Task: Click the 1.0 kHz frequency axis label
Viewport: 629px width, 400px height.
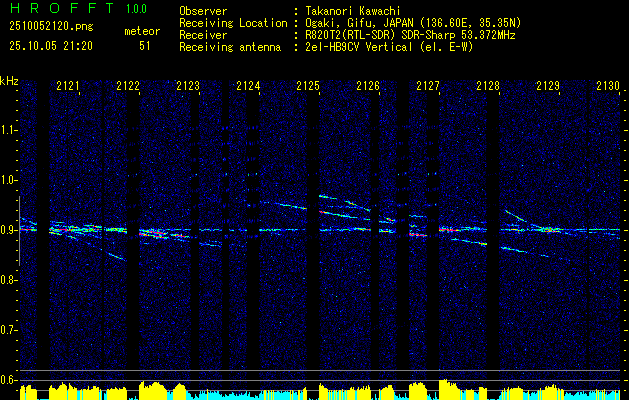Action: [10, 180]
